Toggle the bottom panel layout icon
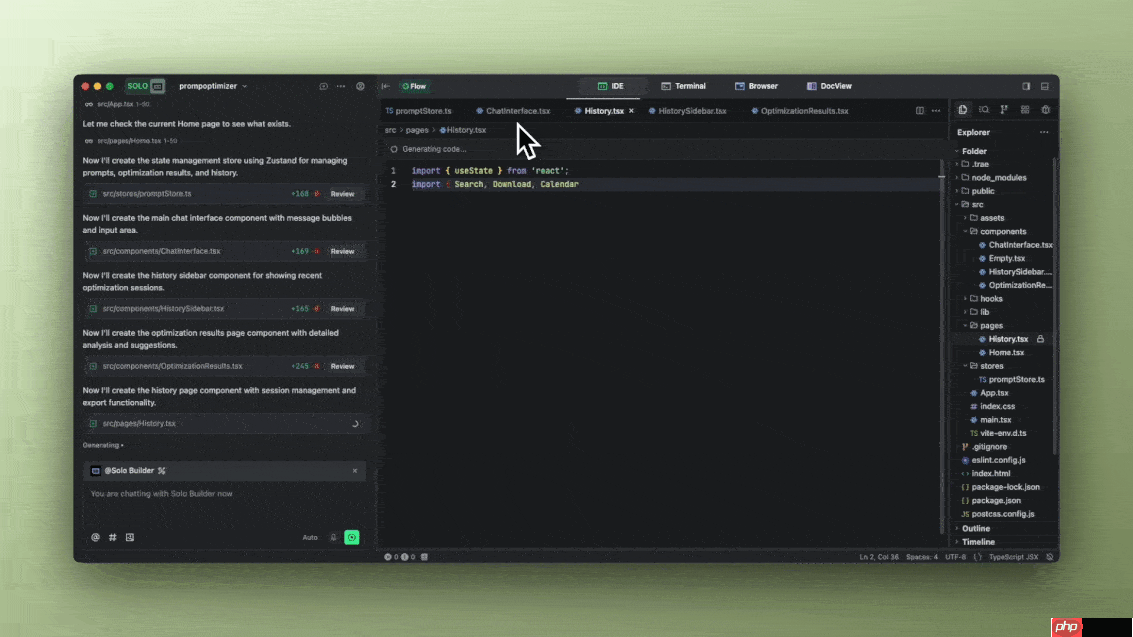The width and height of the screenshot is (1133, 637). [1045, 86]
